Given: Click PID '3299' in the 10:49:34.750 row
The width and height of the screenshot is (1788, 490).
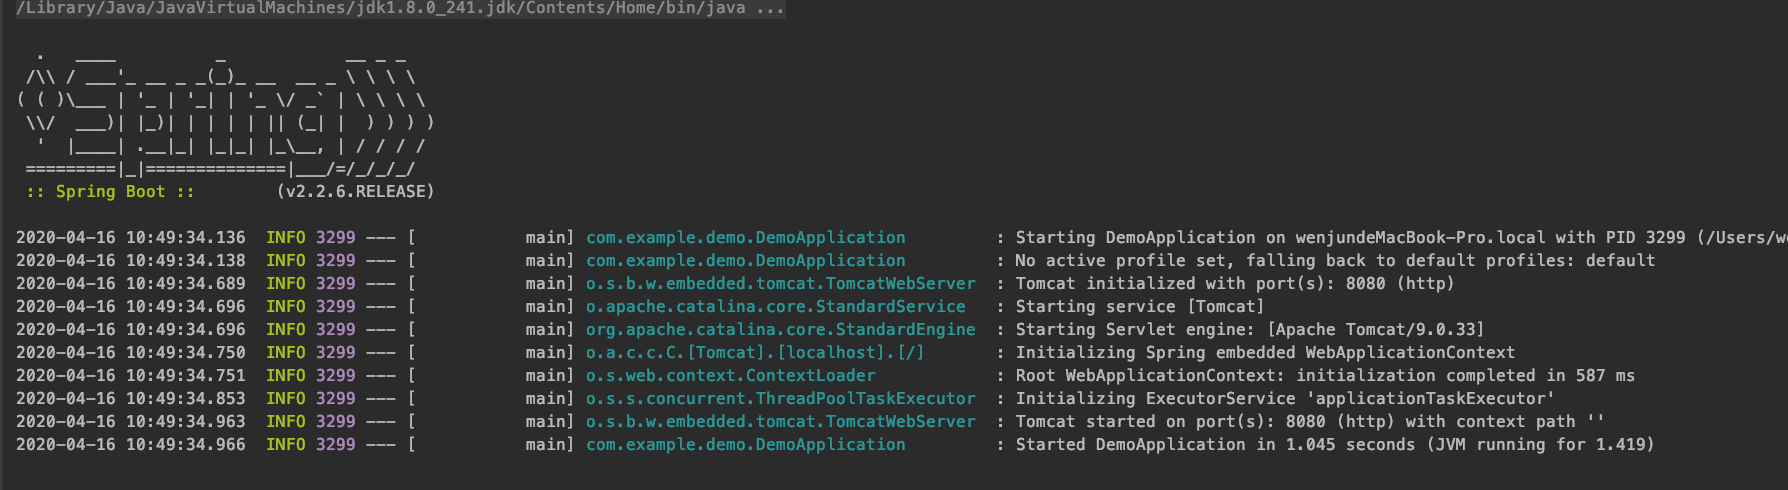Looking at the screenshot, I should click(x=336, y=352).
